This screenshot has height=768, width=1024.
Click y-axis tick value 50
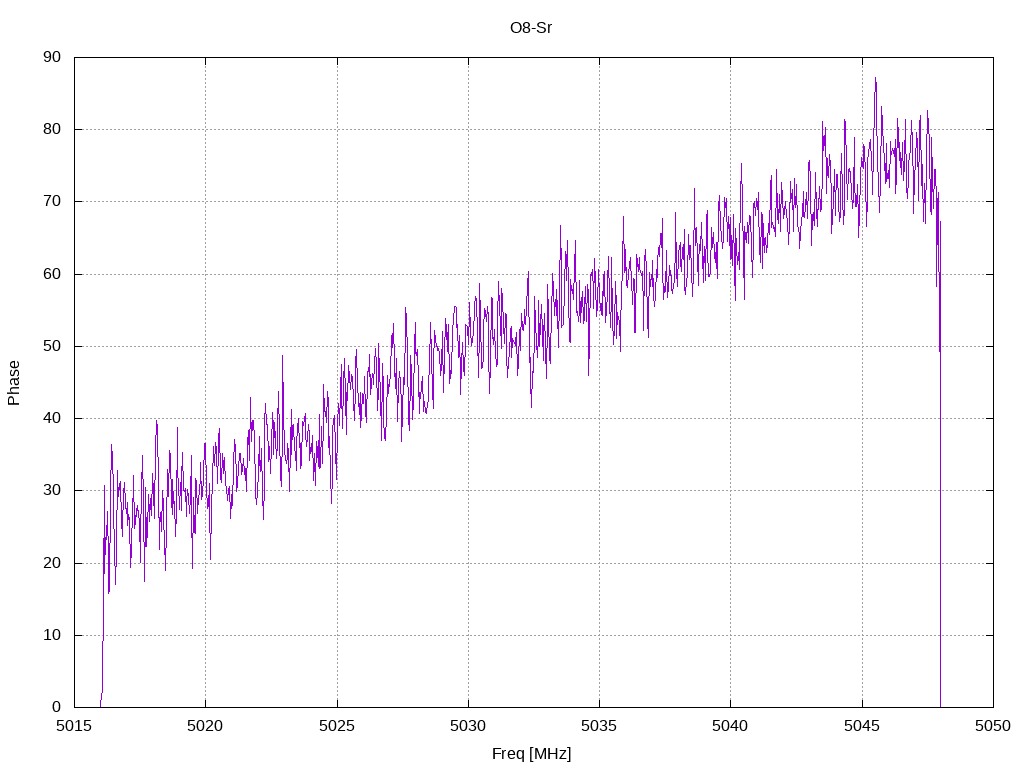[x=52, y=346]
